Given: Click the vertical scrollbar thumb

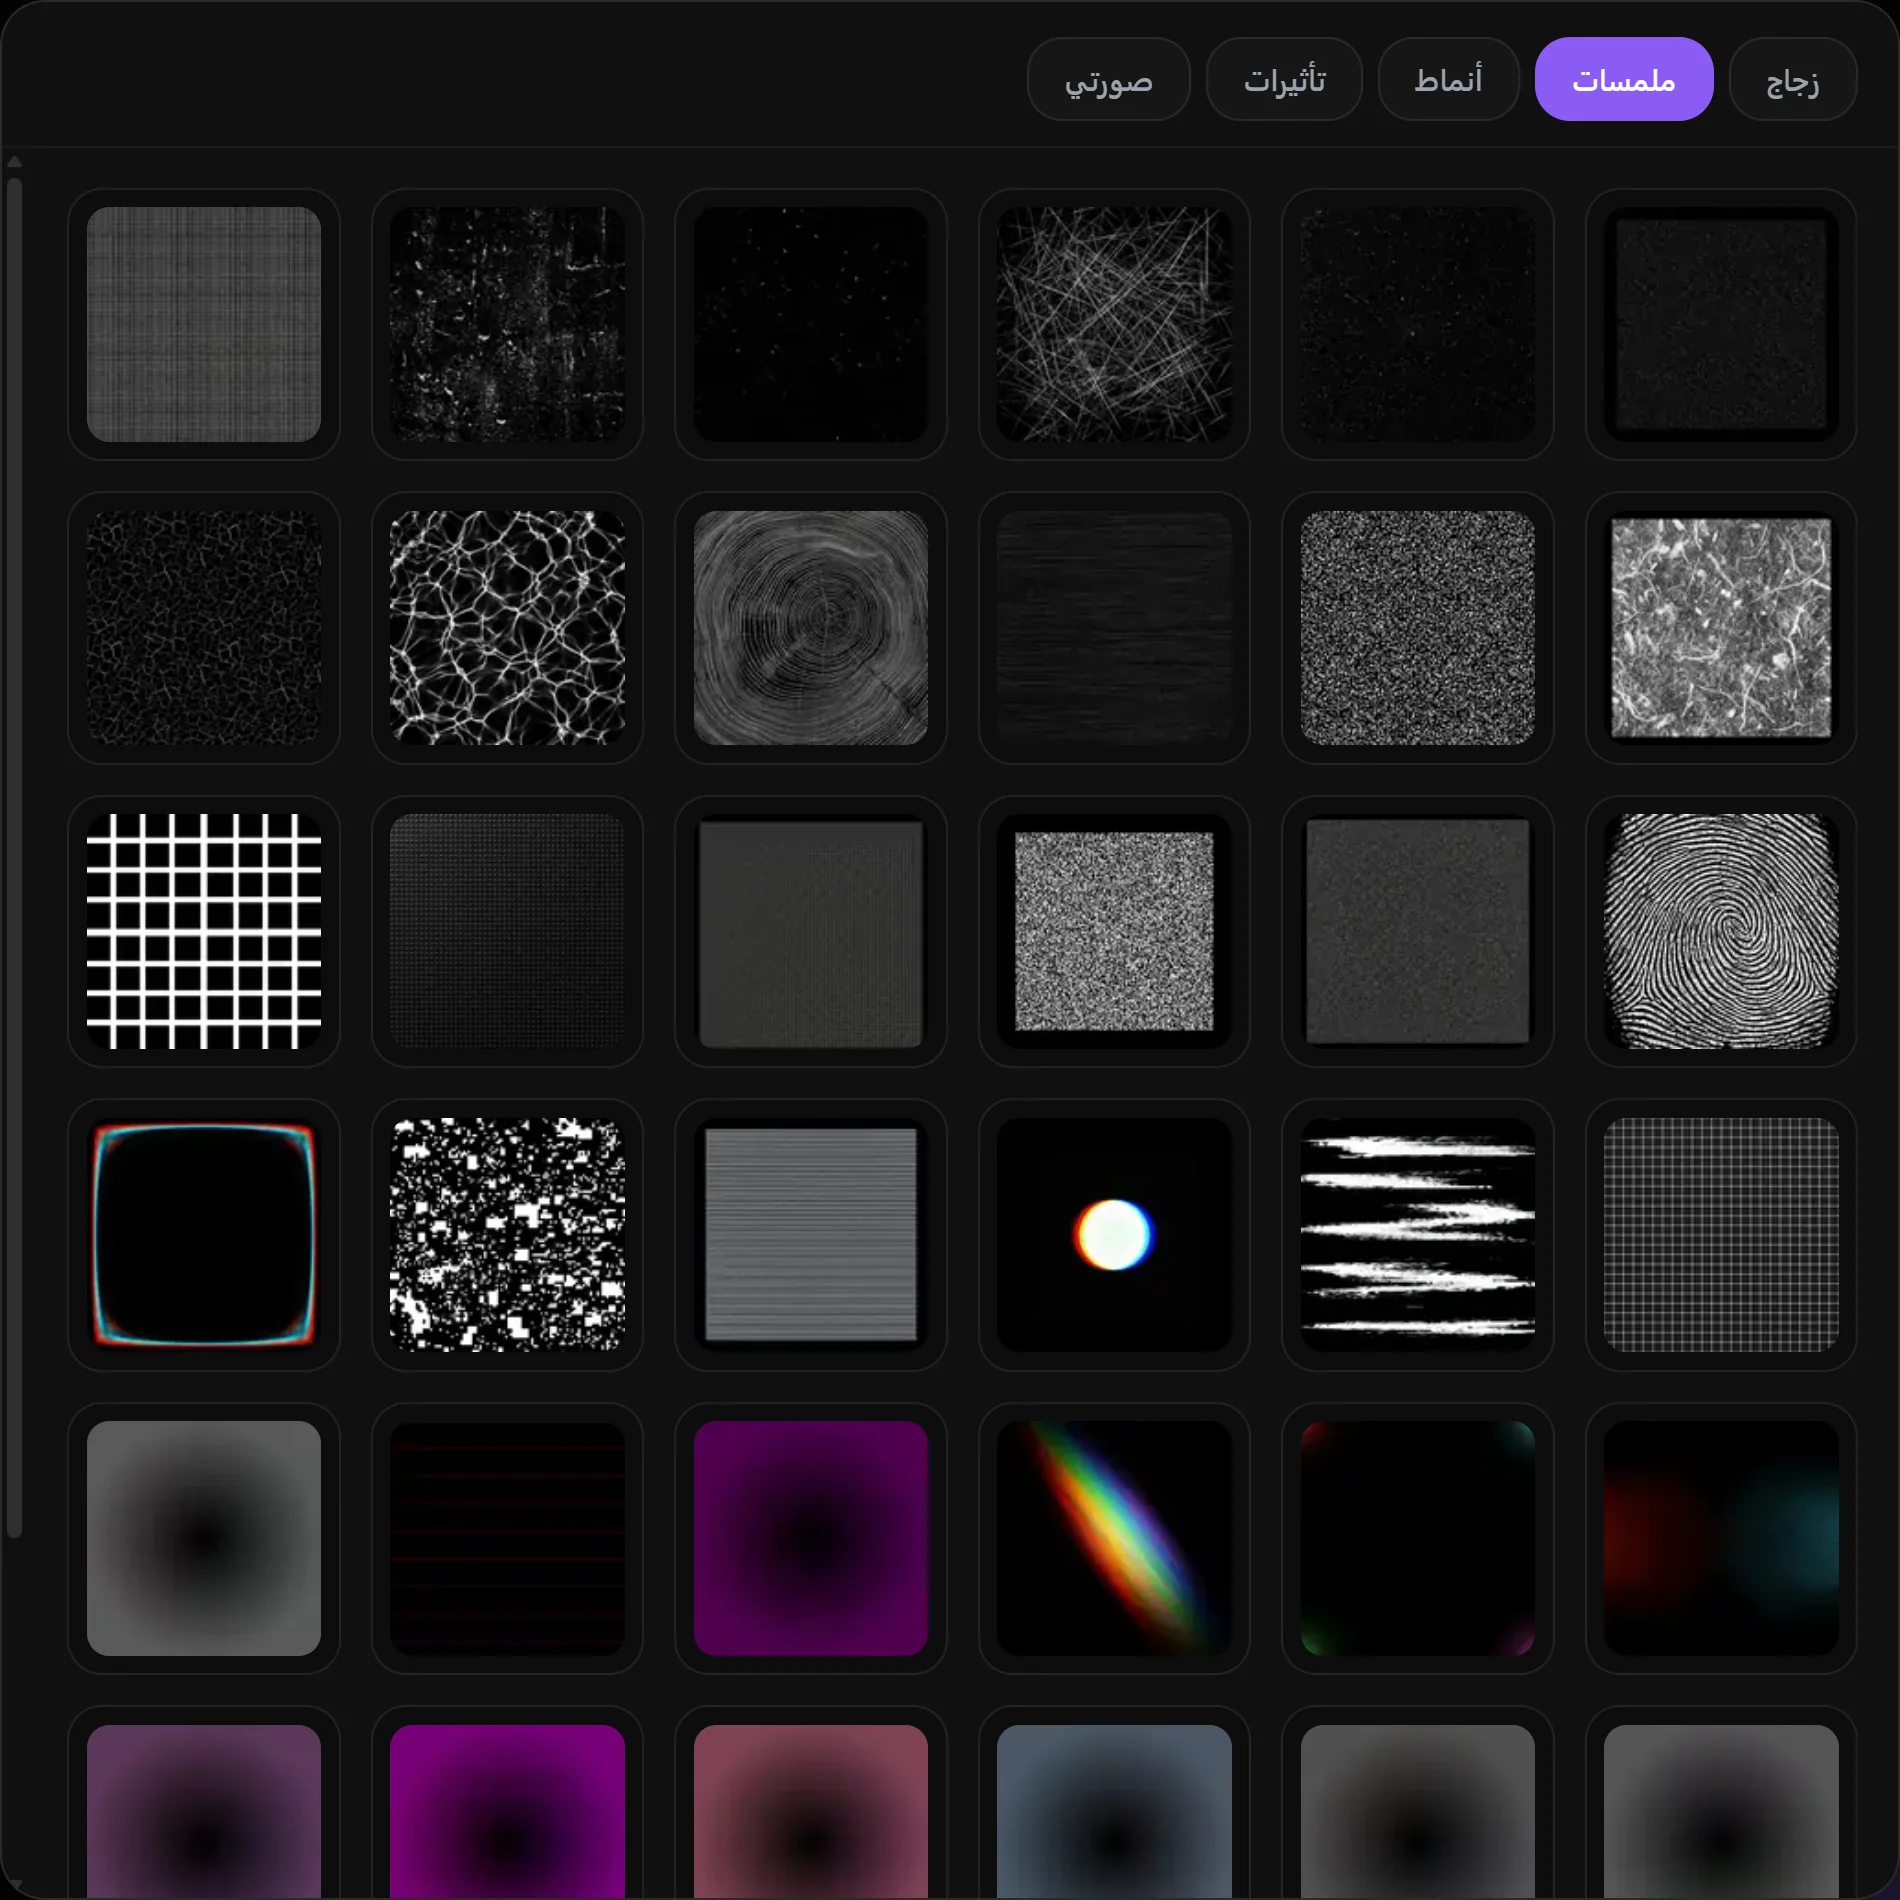Looking at the screenshot, I should [x=14, y=857].
